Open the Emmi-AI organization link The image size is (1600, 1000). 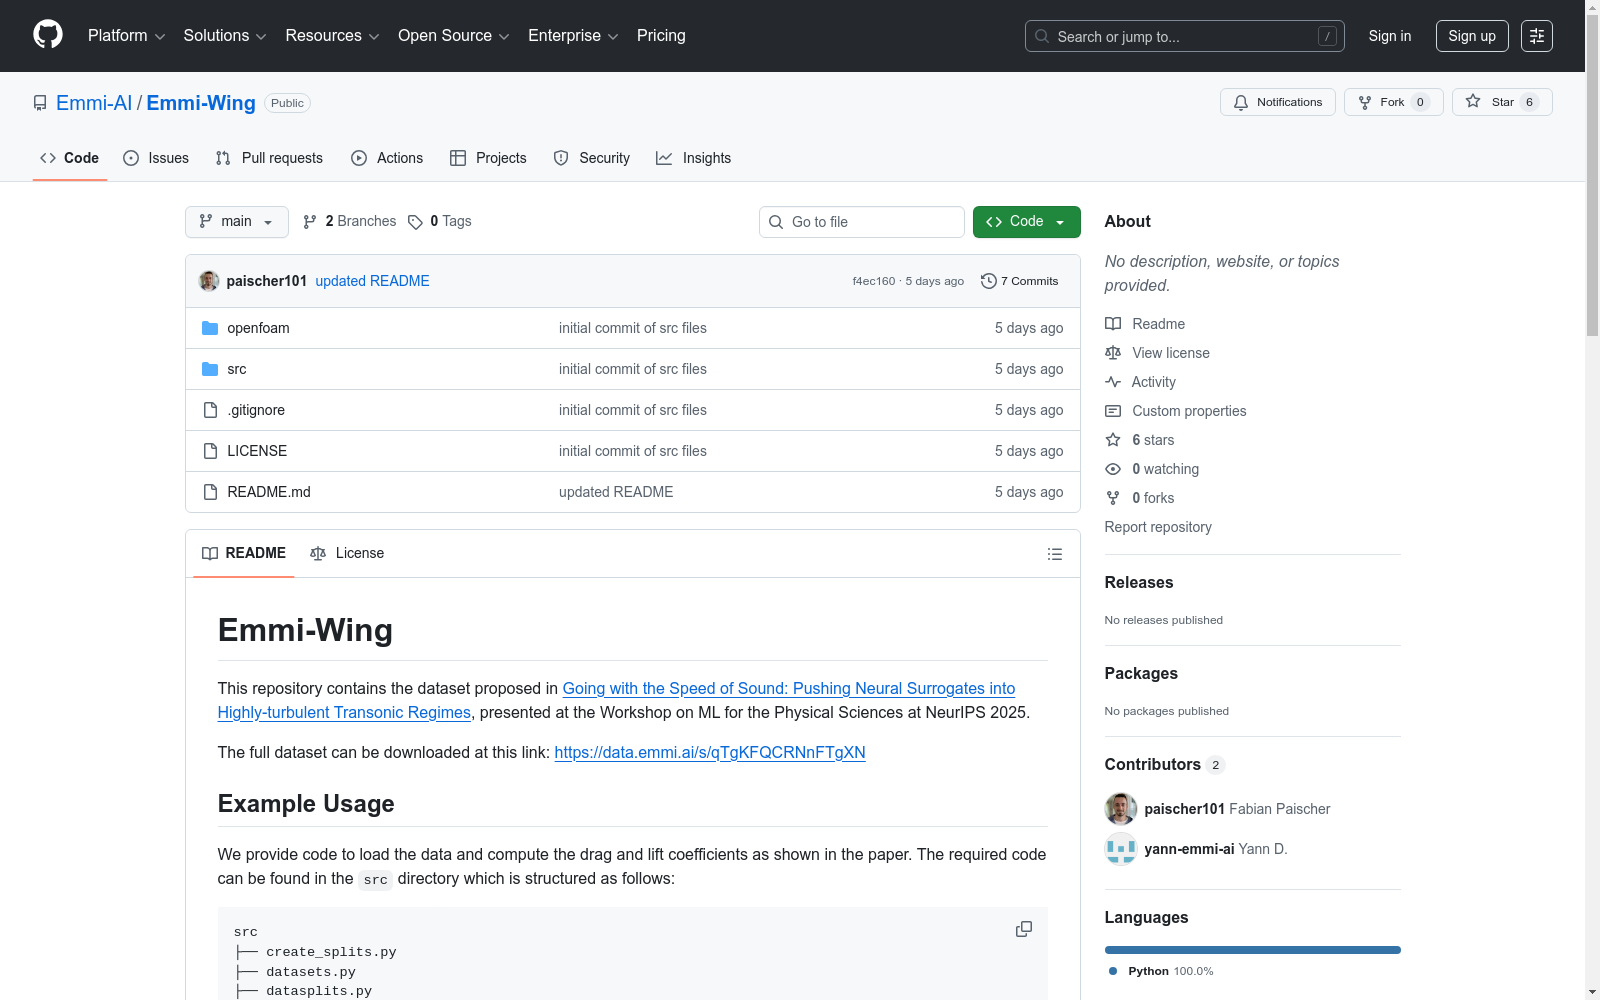pos(94,103)
